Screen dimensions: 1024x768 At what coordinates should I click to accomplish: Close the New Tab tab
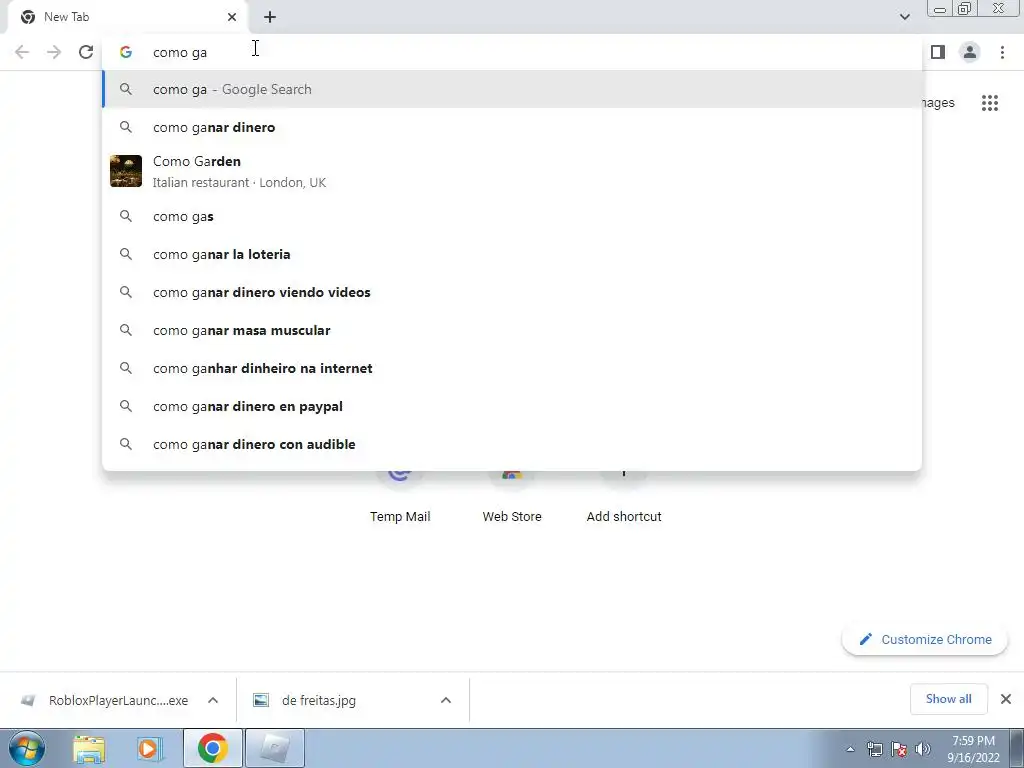pos(232,17)
